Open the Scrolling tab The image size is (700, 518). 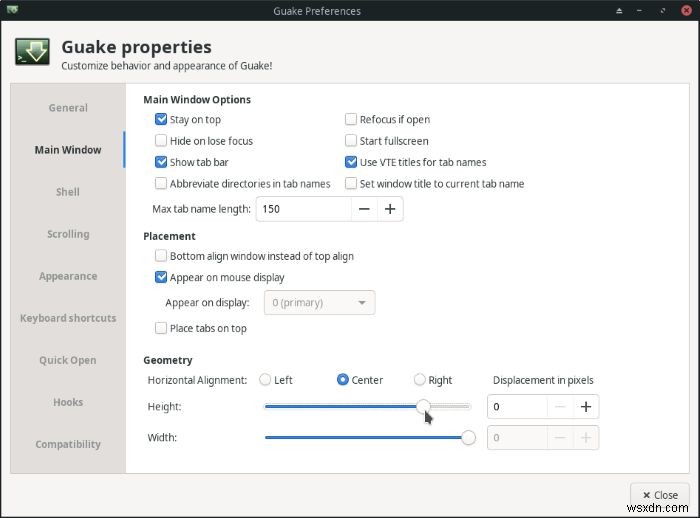pyautogui.click(x=68, y=234)
